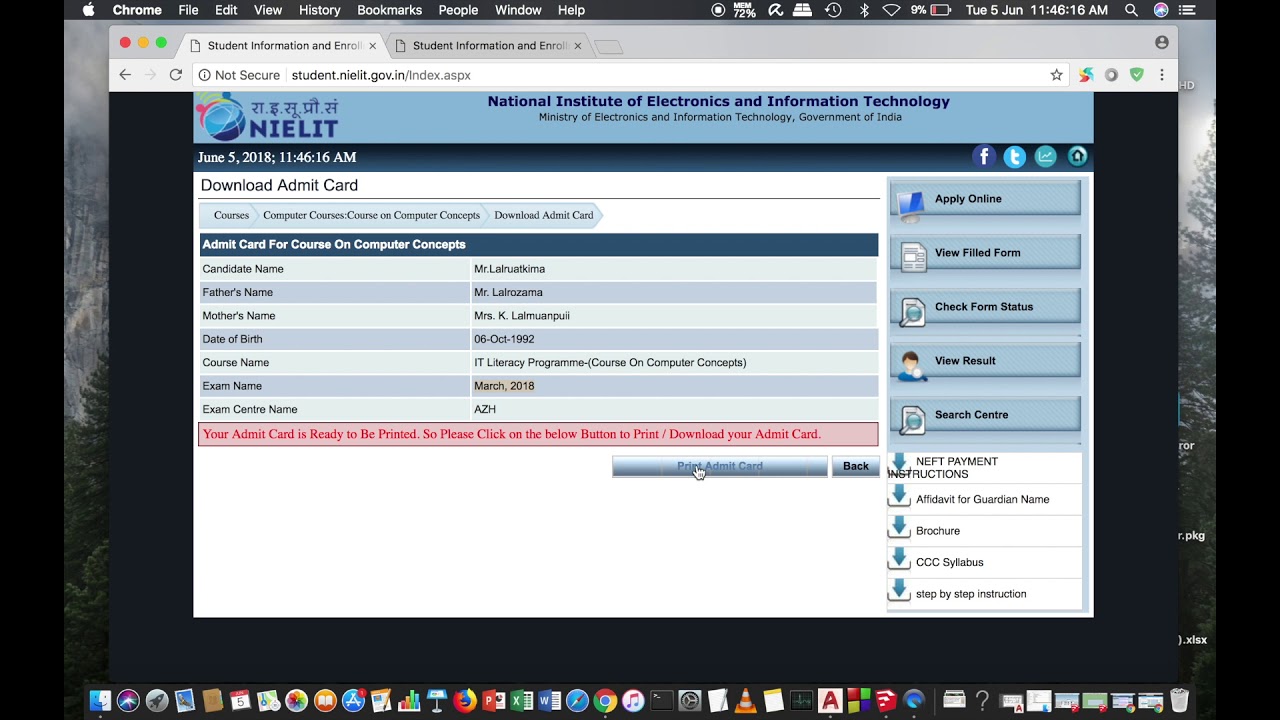Open Search Centre option
The height and width of the screenshot is (720, 1280).
985,415
